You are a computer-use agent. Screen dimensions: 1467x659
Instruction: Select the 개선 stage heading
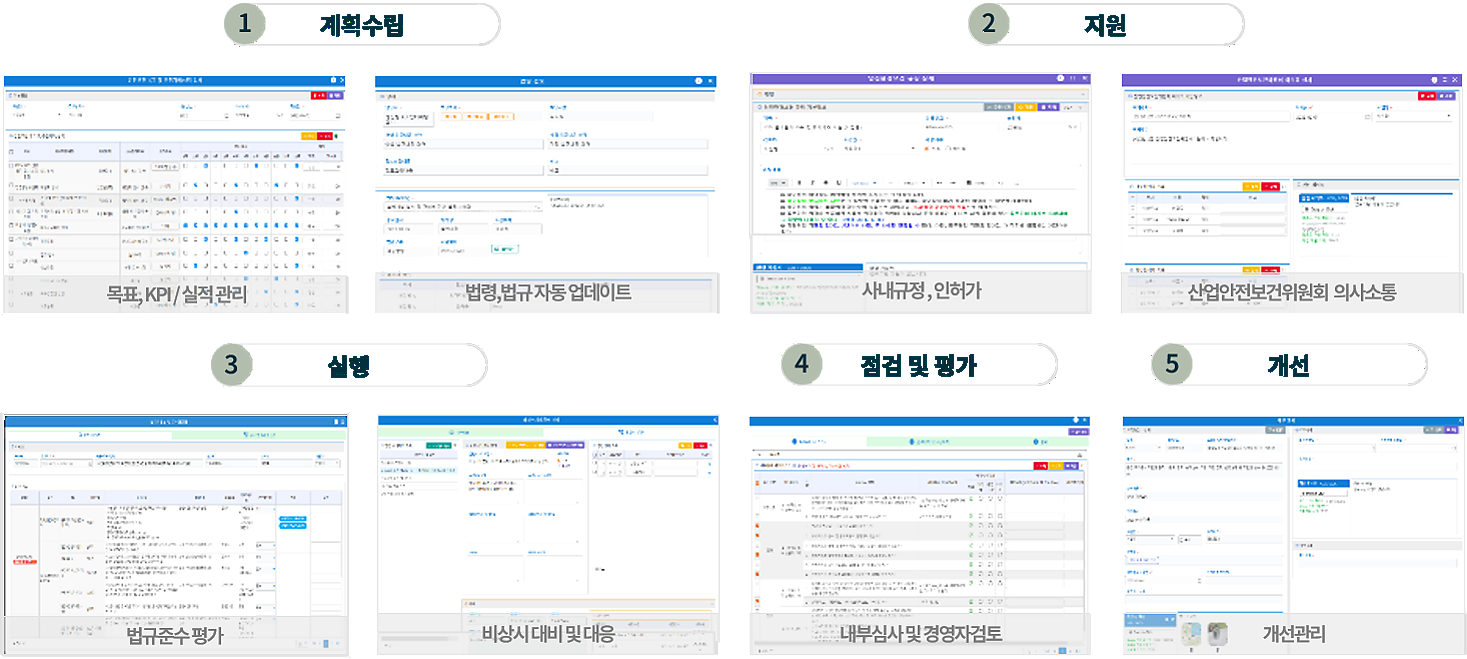(1289, 366)
